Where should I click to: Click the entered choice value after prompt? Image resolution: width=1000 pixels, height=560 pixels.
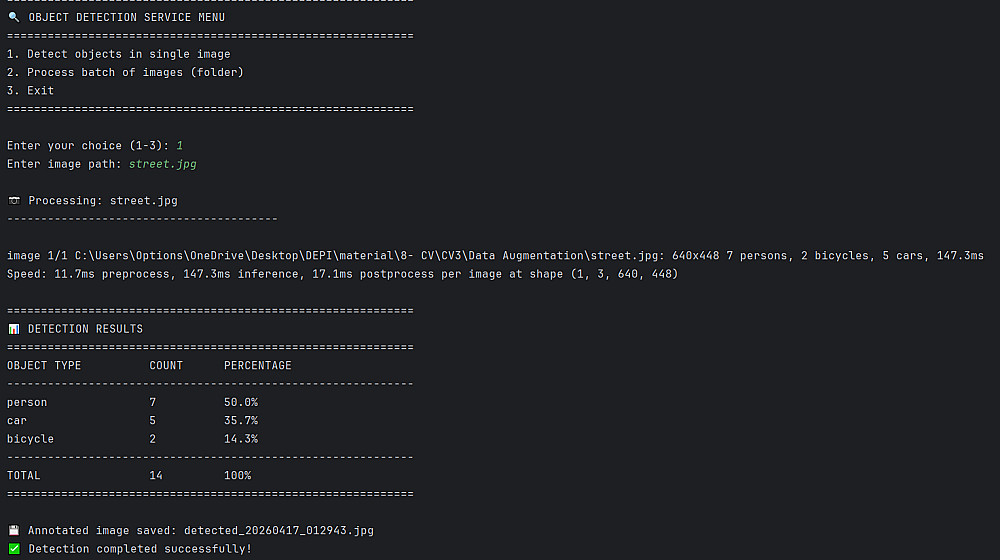pyautogui.click(x=179, y=146)
